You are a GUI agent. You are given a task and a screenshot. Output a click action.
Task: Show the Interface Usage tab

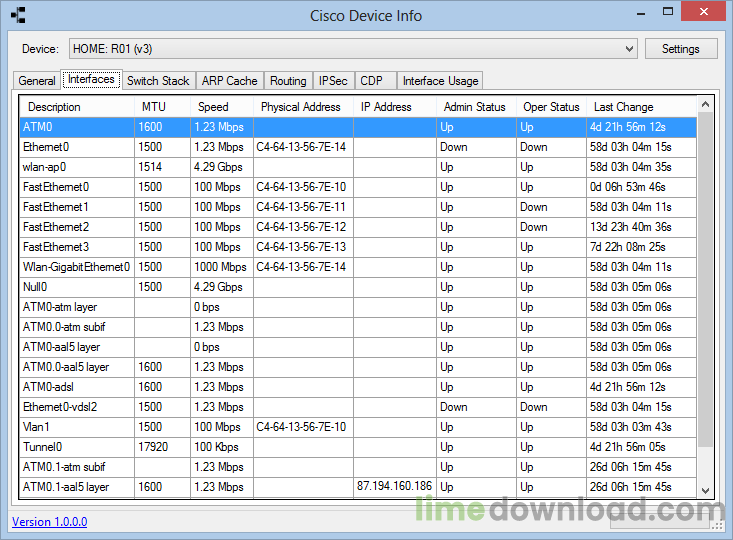coord(440,81)
